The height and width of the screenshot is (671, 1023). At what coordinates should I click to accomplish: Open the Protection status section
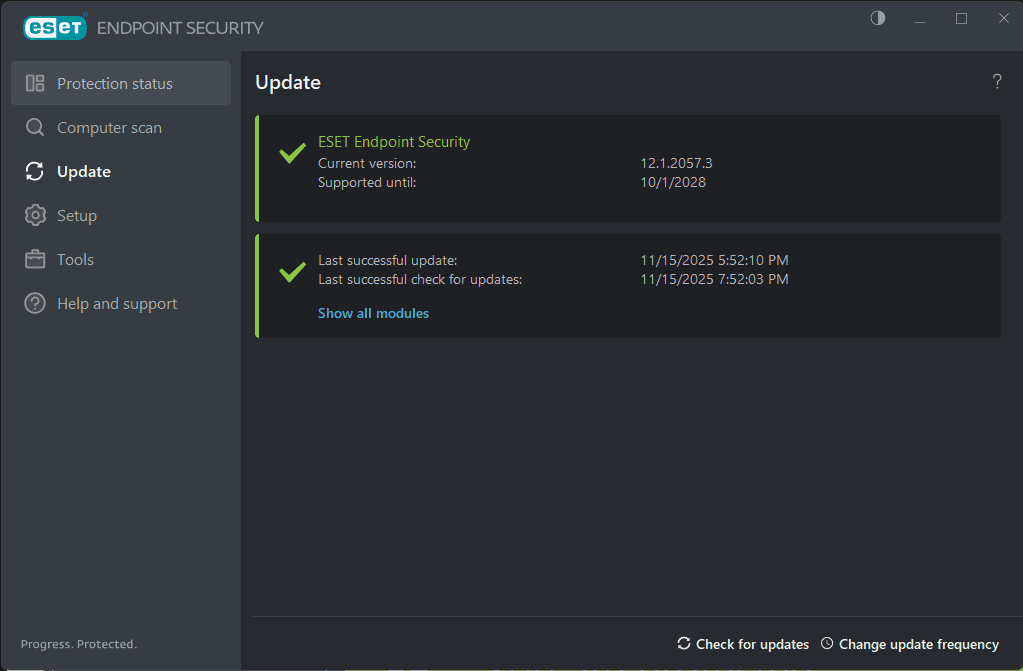(121, 84)
